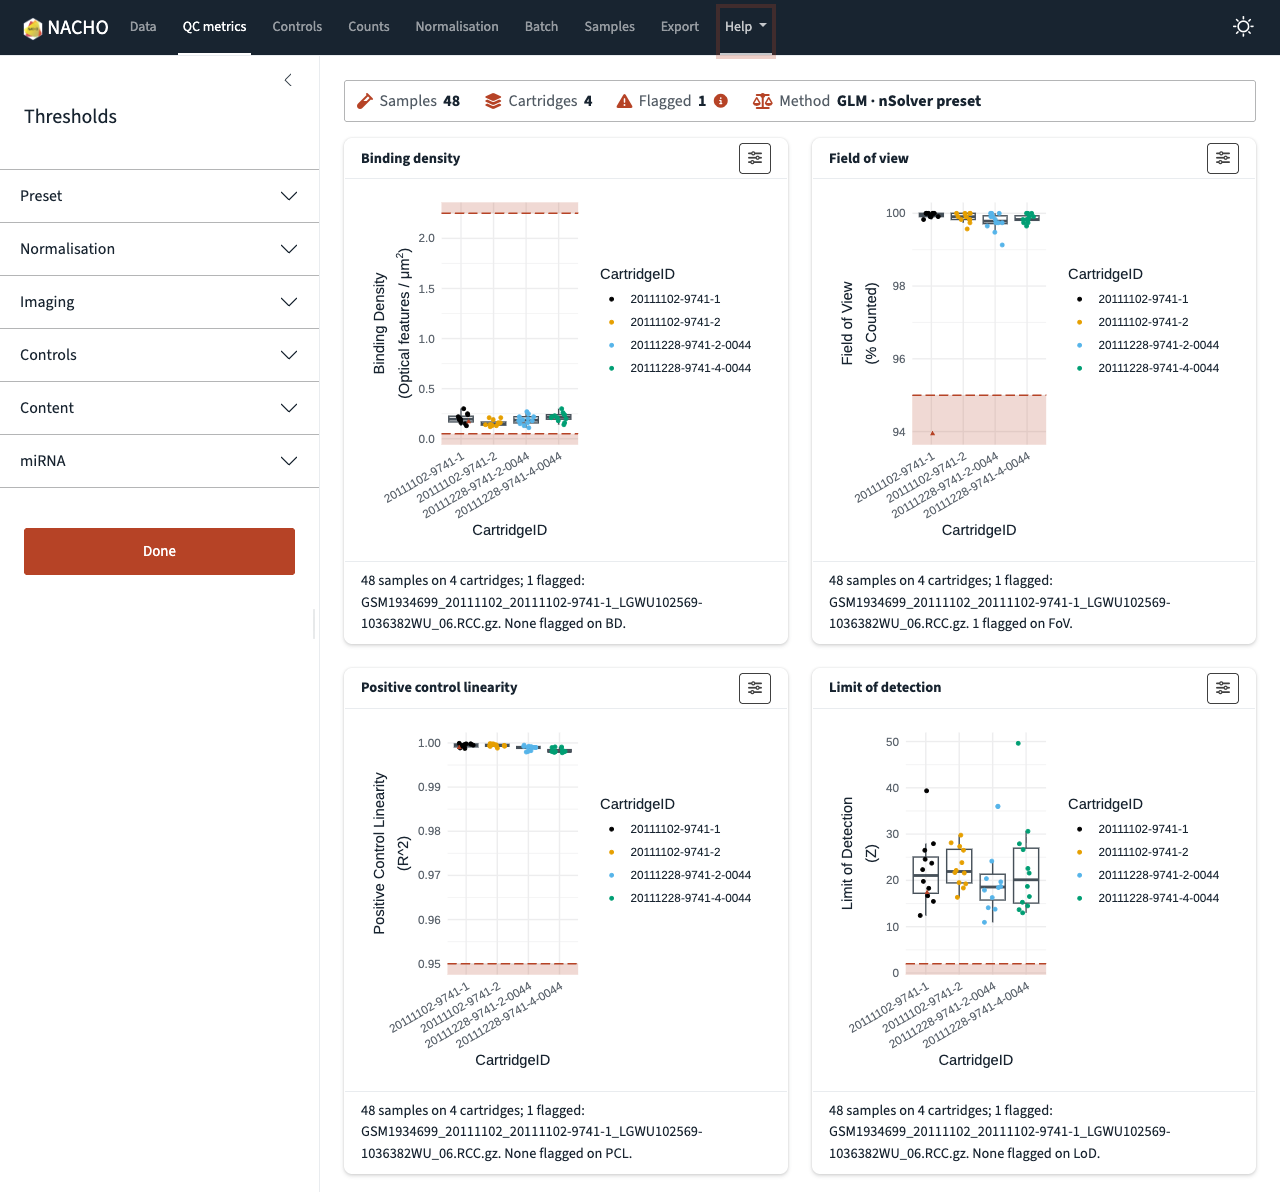Open Positive control linearity plot settings
The width and height of the screenshot is (1280, 1192).
click(x=755, y=688)
